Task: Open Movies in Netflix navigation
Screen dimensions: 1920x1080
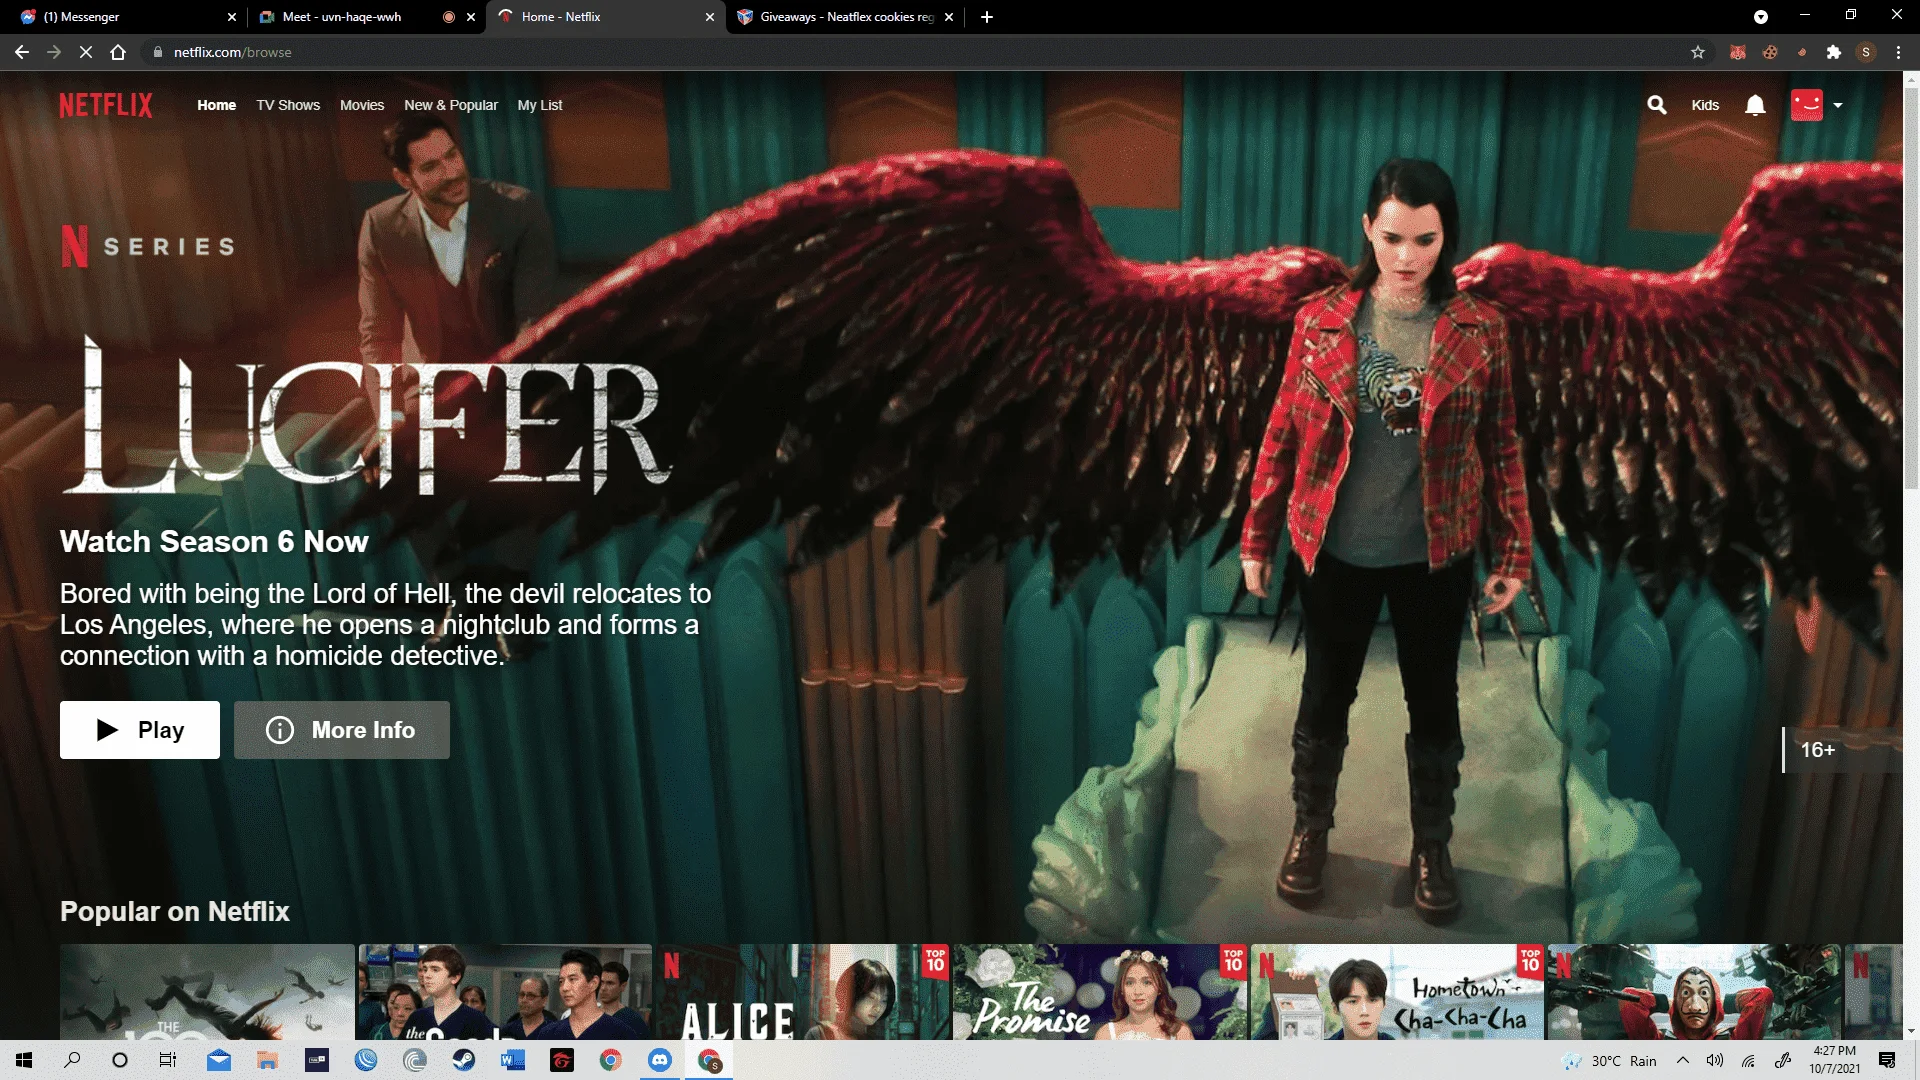Action: 362,105
